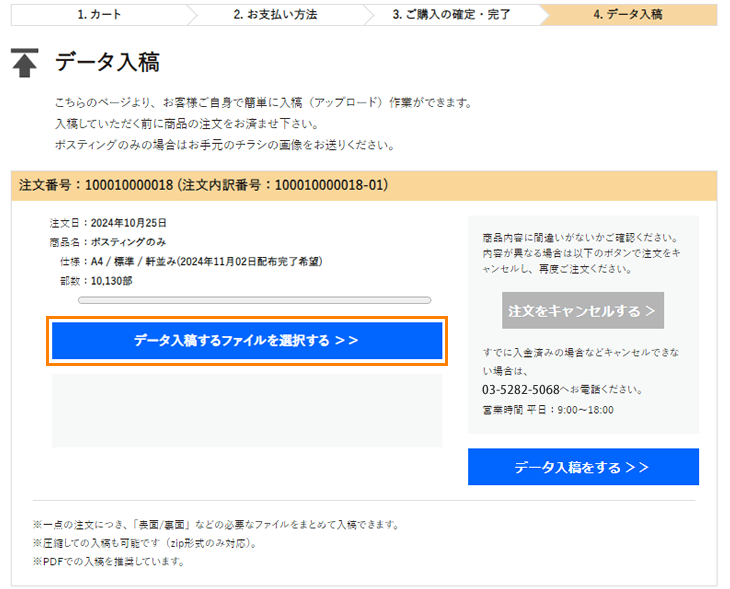730x589 pixels.
Task: Click the phone number 03-5282-5068
Action: 520,389
